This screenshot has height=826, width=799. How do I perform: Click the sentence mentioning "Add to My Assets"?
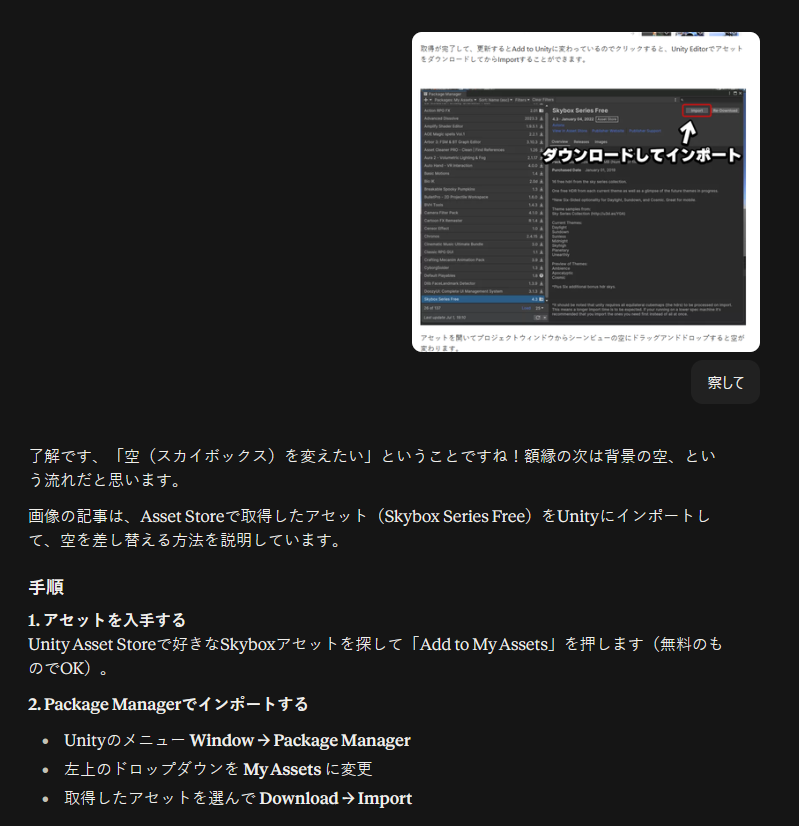pyautogui.click(x=375, y=656)
